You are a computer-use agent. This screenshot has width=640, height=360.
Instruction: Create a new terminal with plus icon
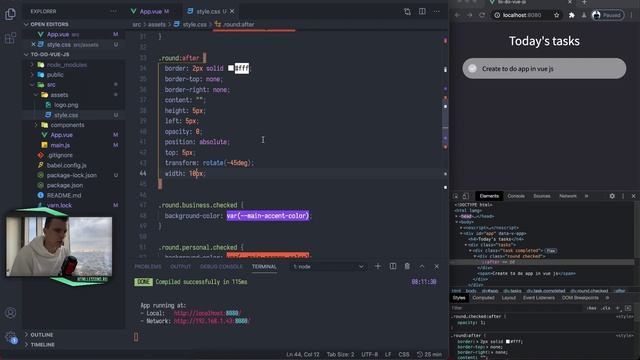[x=378, y=266]
